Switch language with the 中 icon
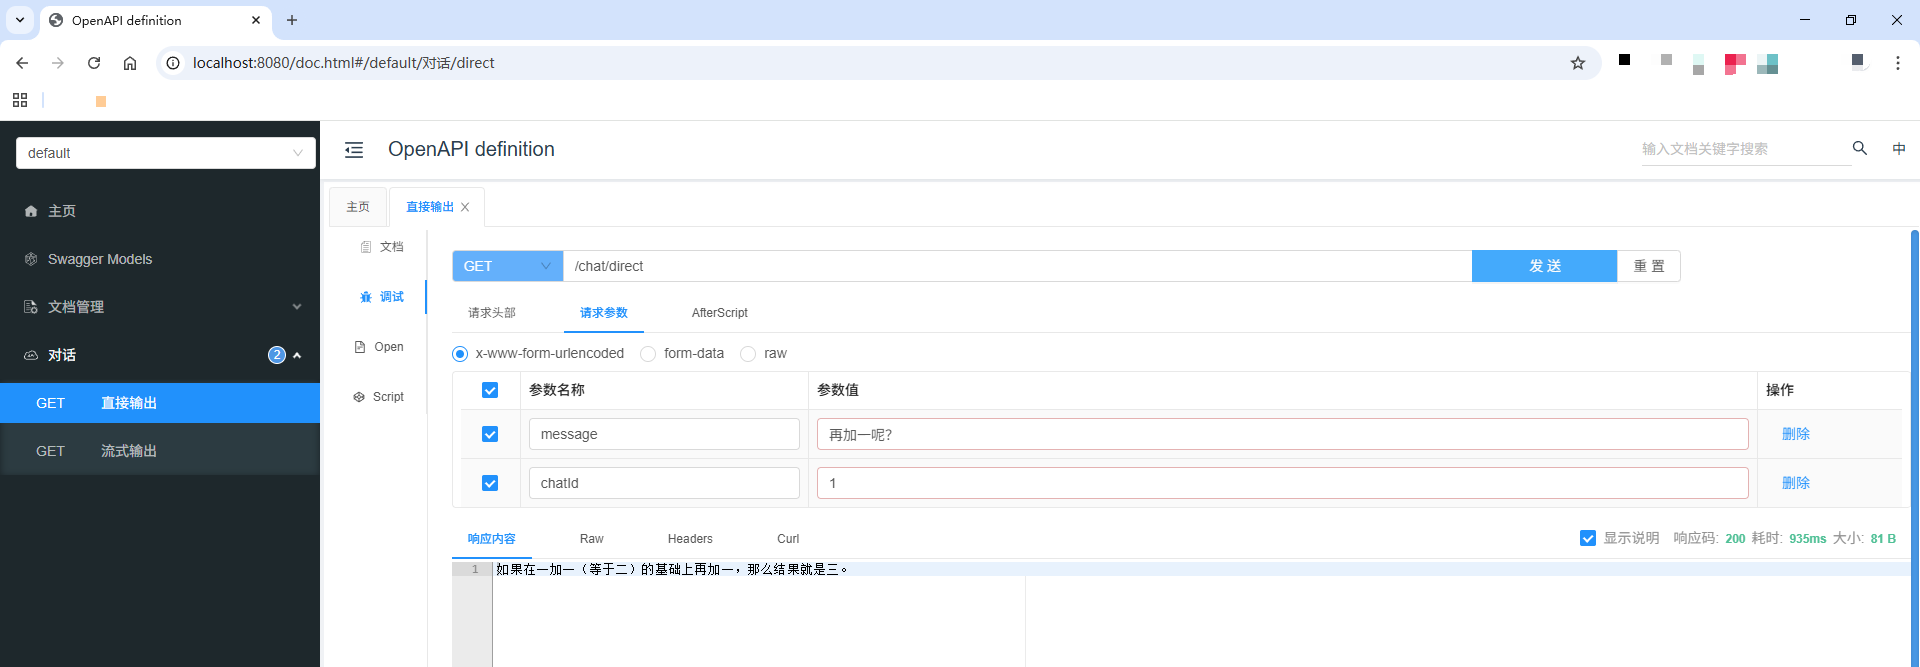 point(1899,148)
